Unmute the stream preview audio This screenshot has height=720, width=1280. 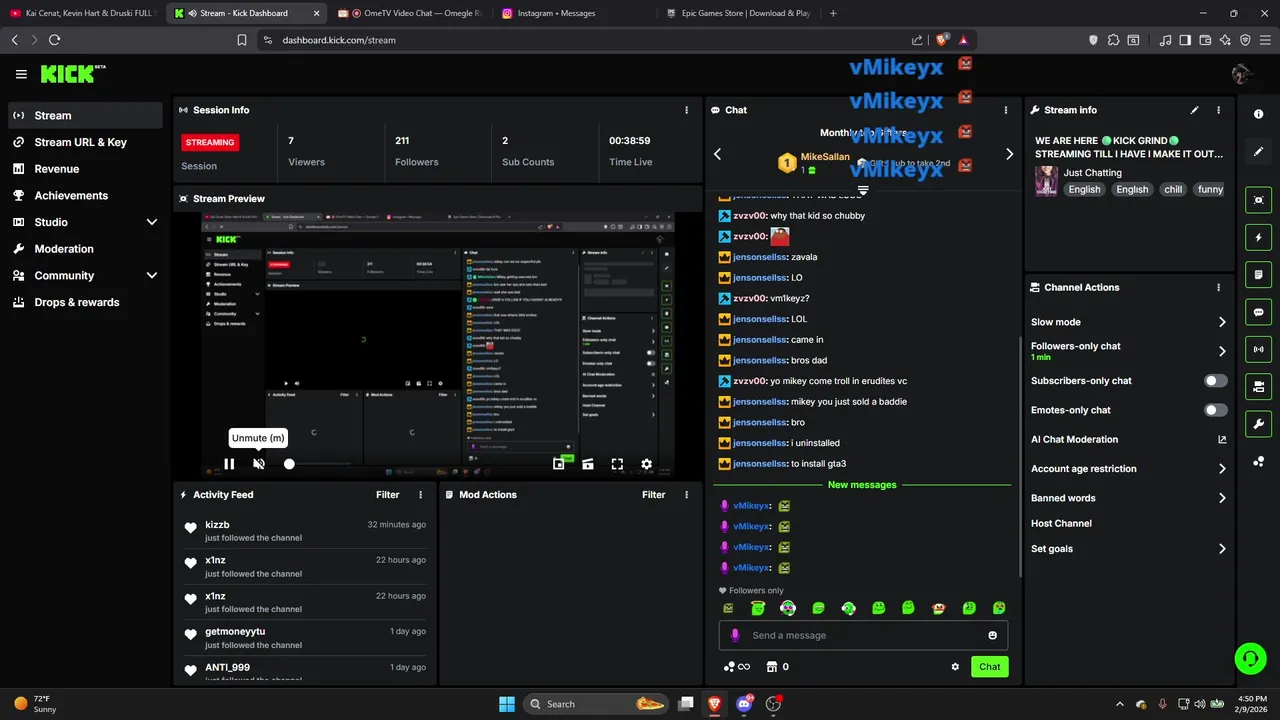click(259, 464)
